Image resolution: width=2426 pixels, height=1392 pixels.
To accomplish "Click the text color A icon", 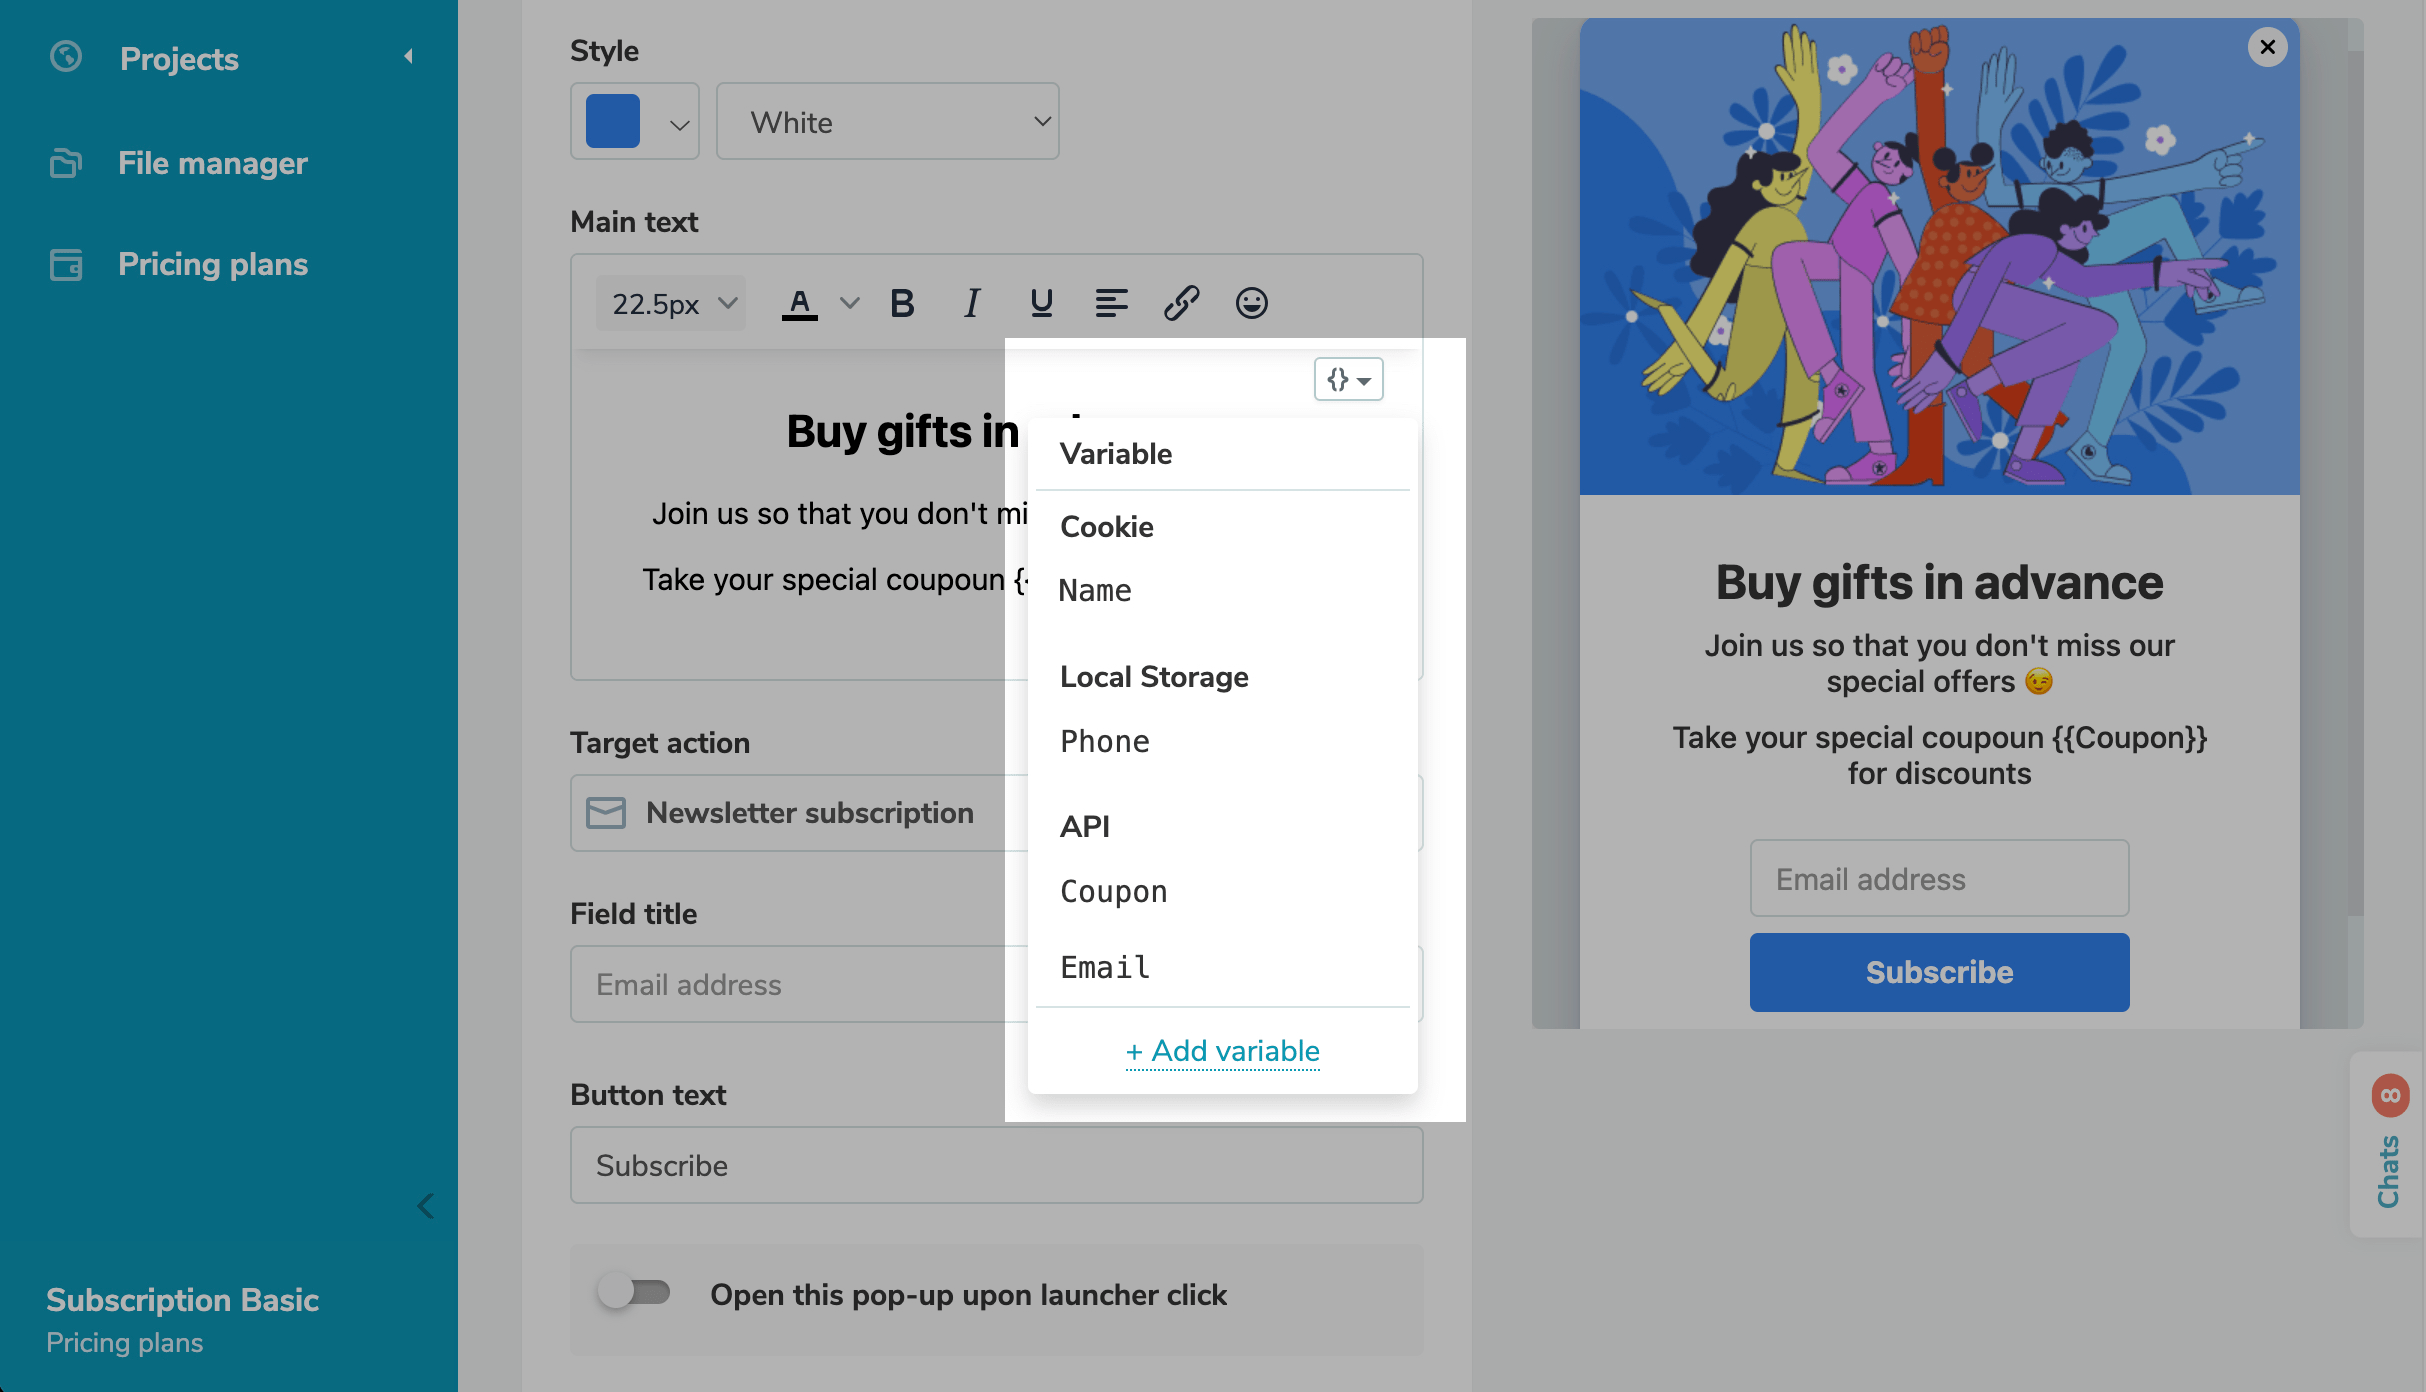I will point(799,303).
